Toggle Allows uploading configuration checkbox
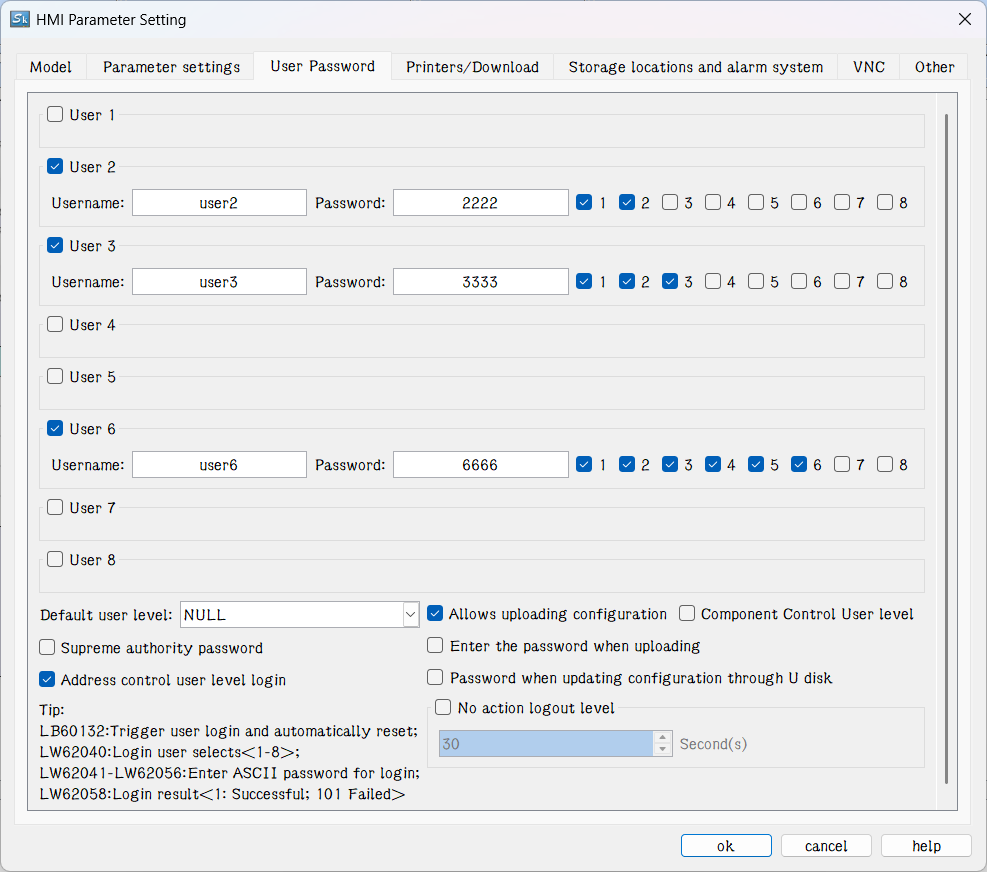The image size is (987, 872). coord(435,614)
